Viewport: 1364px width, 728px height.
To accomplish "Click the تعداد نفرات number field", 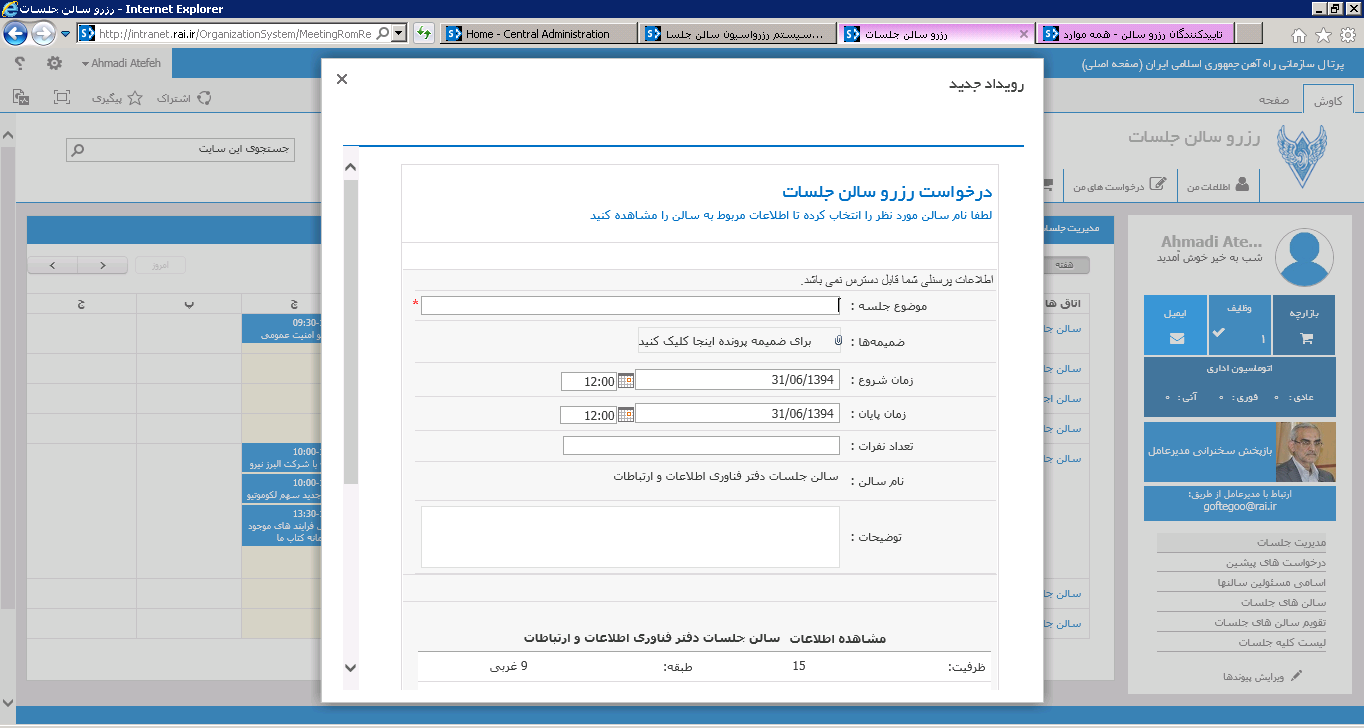I will point(701,446).
